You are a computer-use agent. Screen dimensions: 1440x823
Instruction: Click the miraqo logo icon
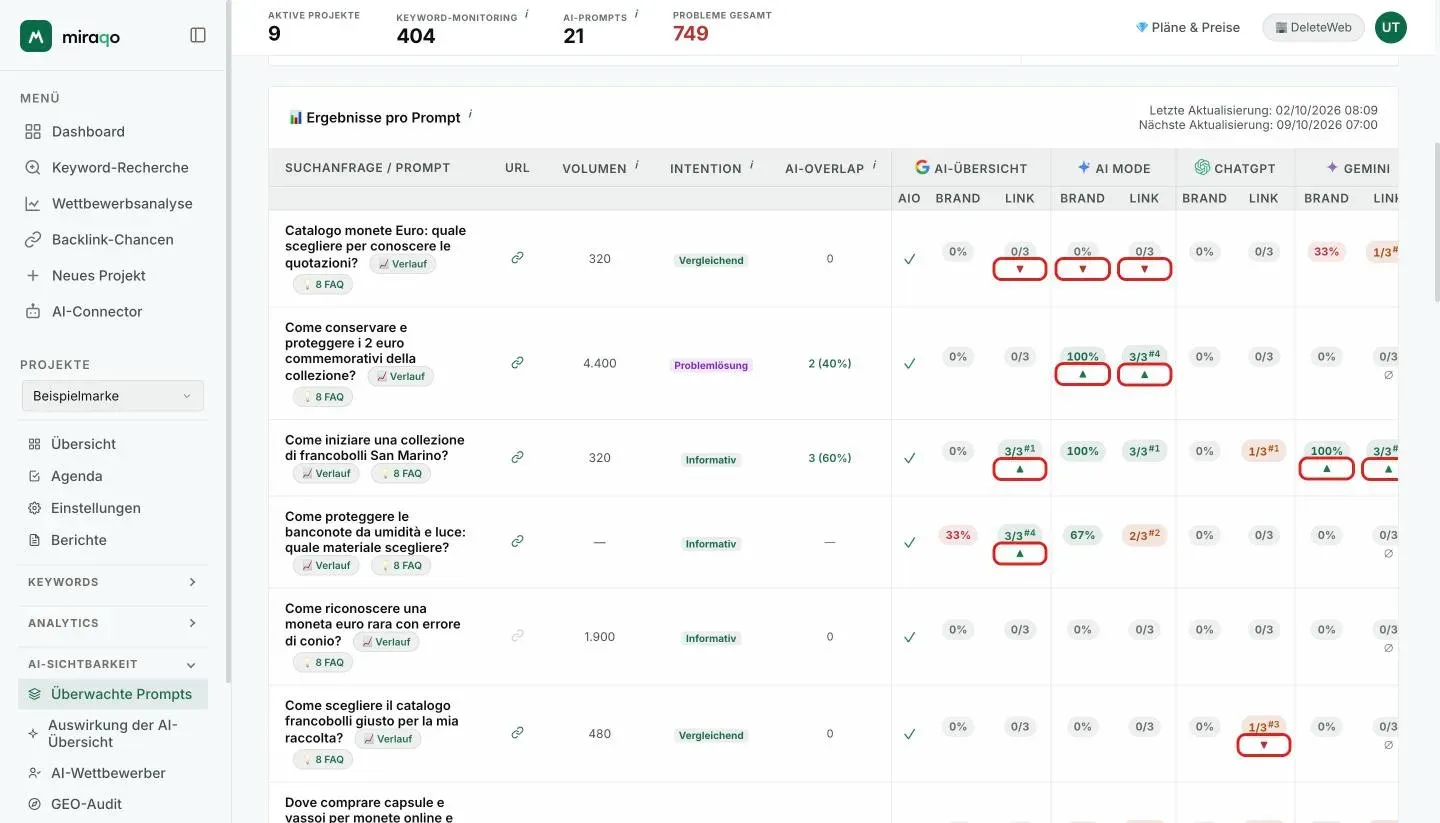[x=36, y=36]
